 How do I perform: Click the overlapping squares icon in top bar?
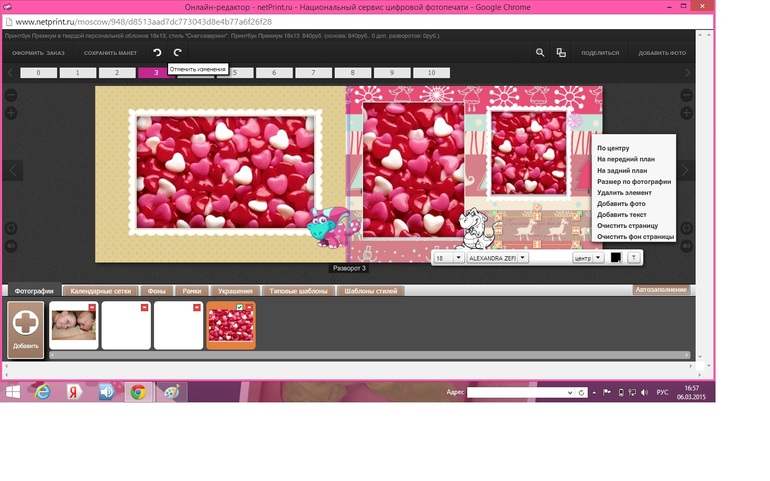pos(561,52)
